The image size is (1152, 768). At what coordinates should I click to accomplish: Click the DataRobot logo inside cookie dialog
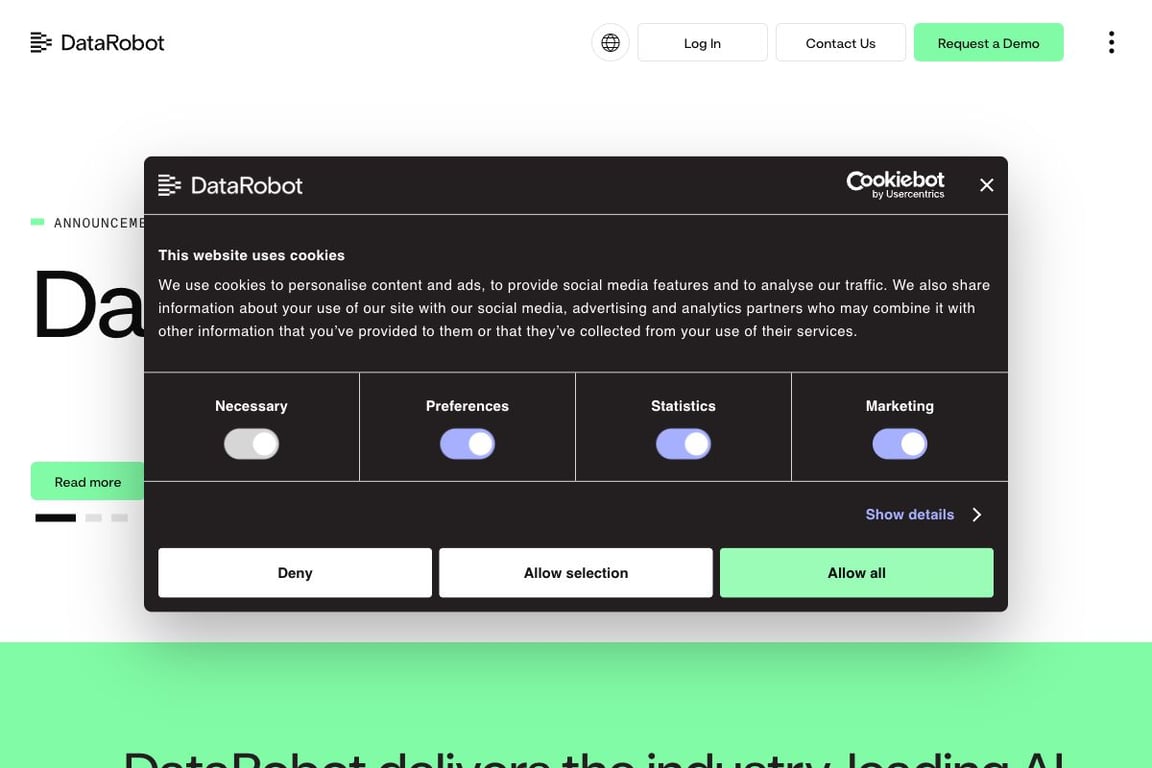pos(230,185)
